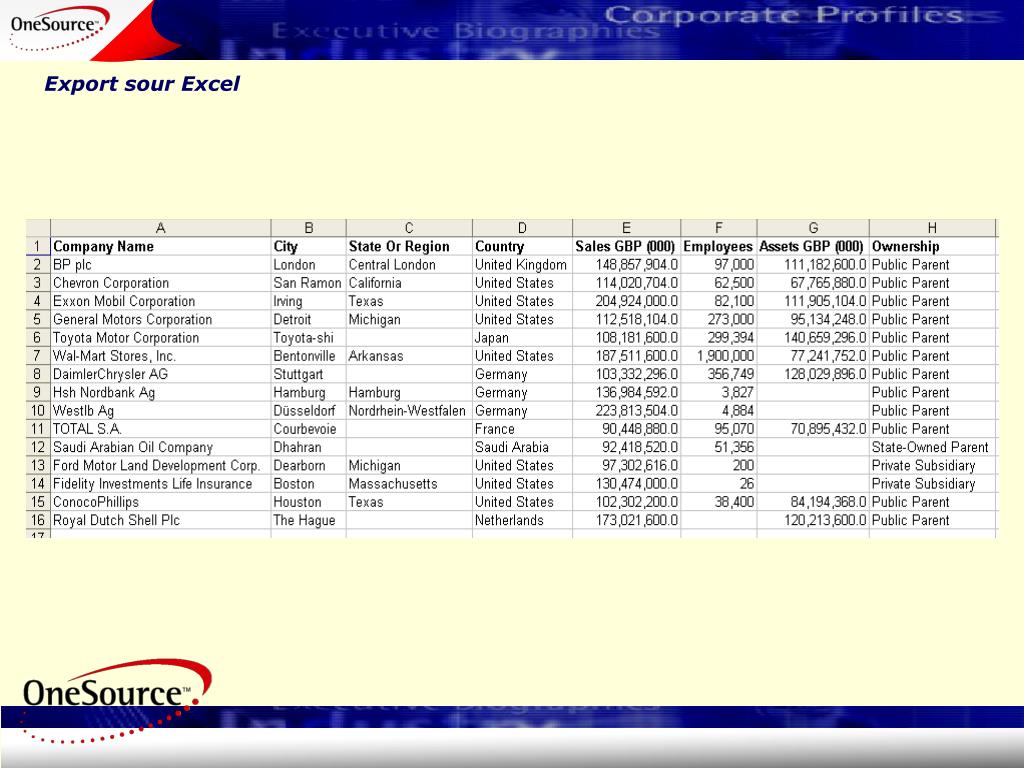The height and width of the screenshot is (768, 1024).
Task: Click the 'Netherlands' country cell
Action: [522, 520]
